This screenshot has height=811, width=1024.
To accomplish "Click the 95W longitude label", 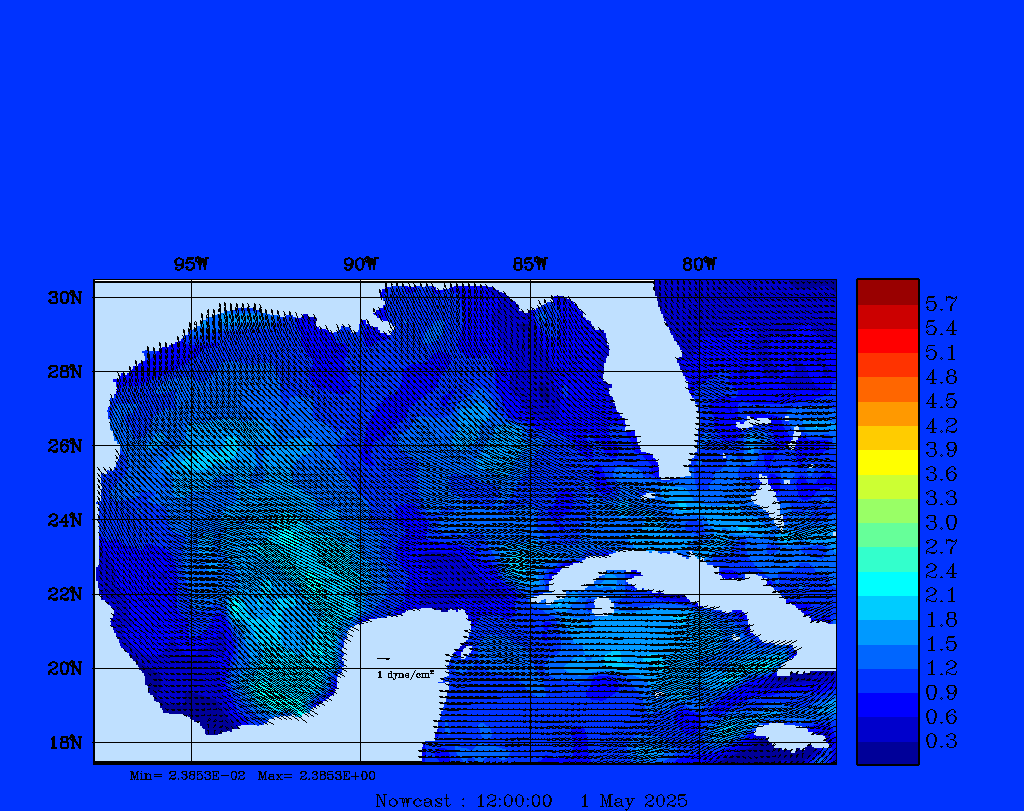I will pos(191,265).
